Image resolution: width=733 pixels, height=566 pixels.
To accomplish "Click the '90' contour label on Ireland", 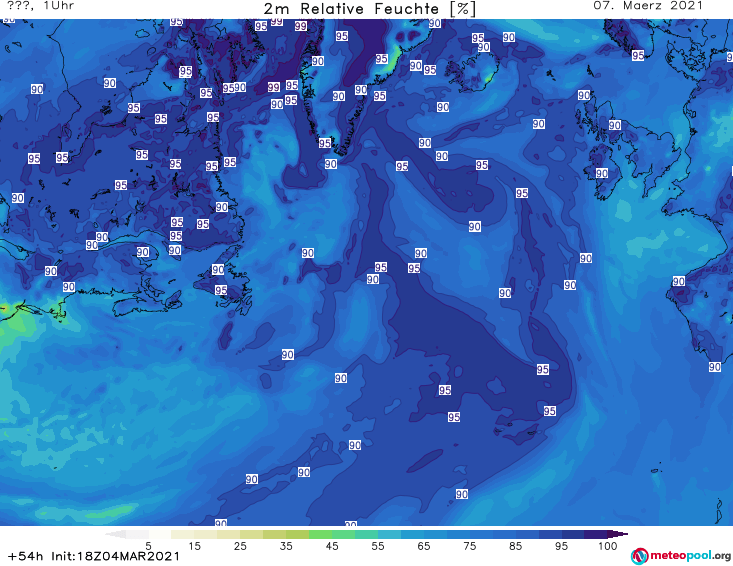I will pos(602,173).
